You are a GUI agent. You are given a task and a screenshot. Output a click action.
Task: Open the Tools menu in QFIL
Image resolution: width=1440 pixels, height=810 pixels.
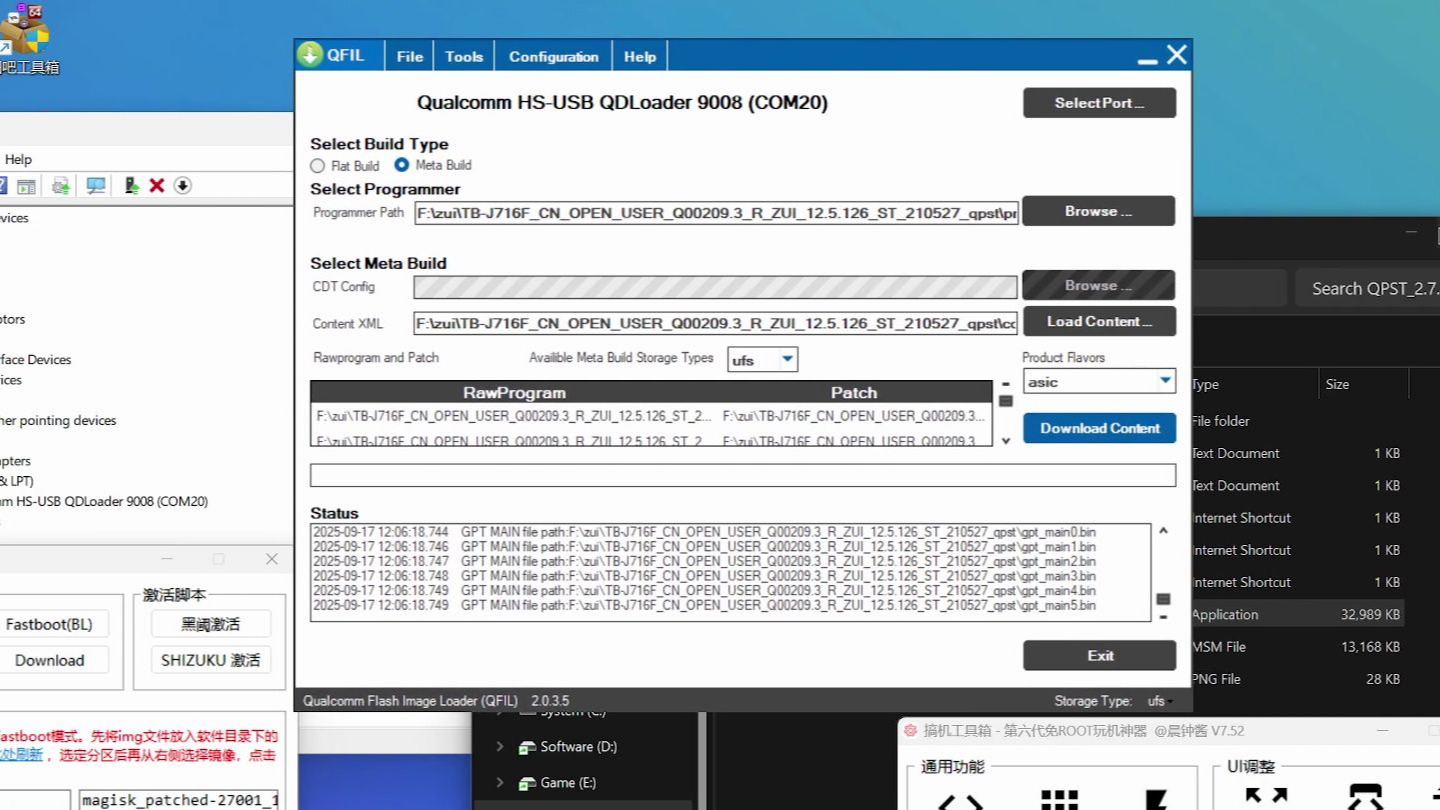[464, 56]
